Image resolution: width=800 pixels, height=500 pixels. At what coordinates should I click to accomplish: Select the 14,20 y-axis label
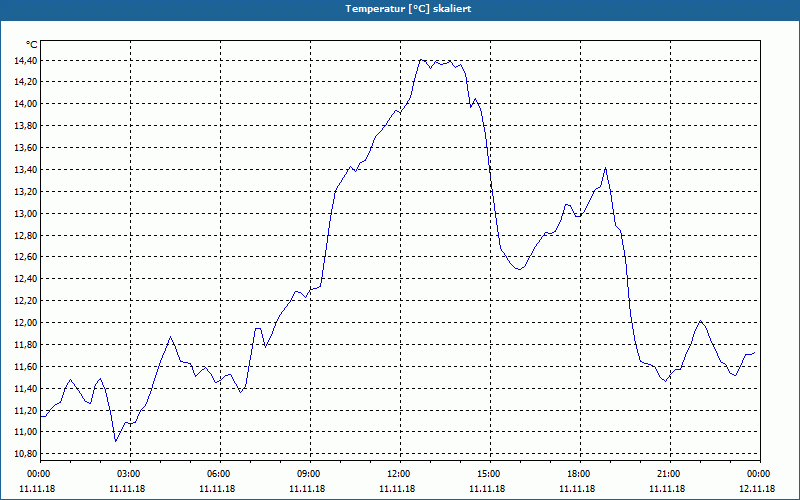(26, 82)
